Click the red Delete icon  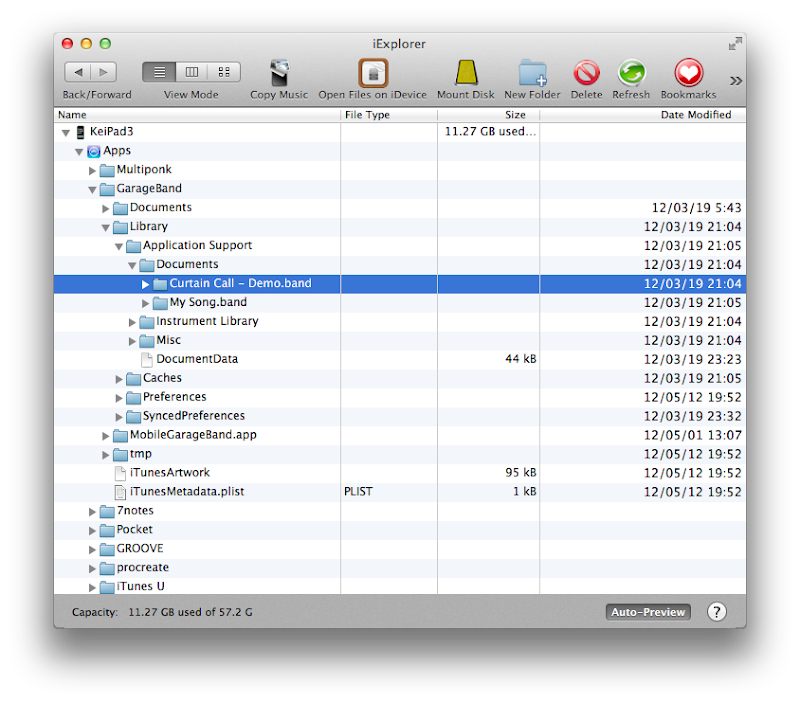click(586, 73)
